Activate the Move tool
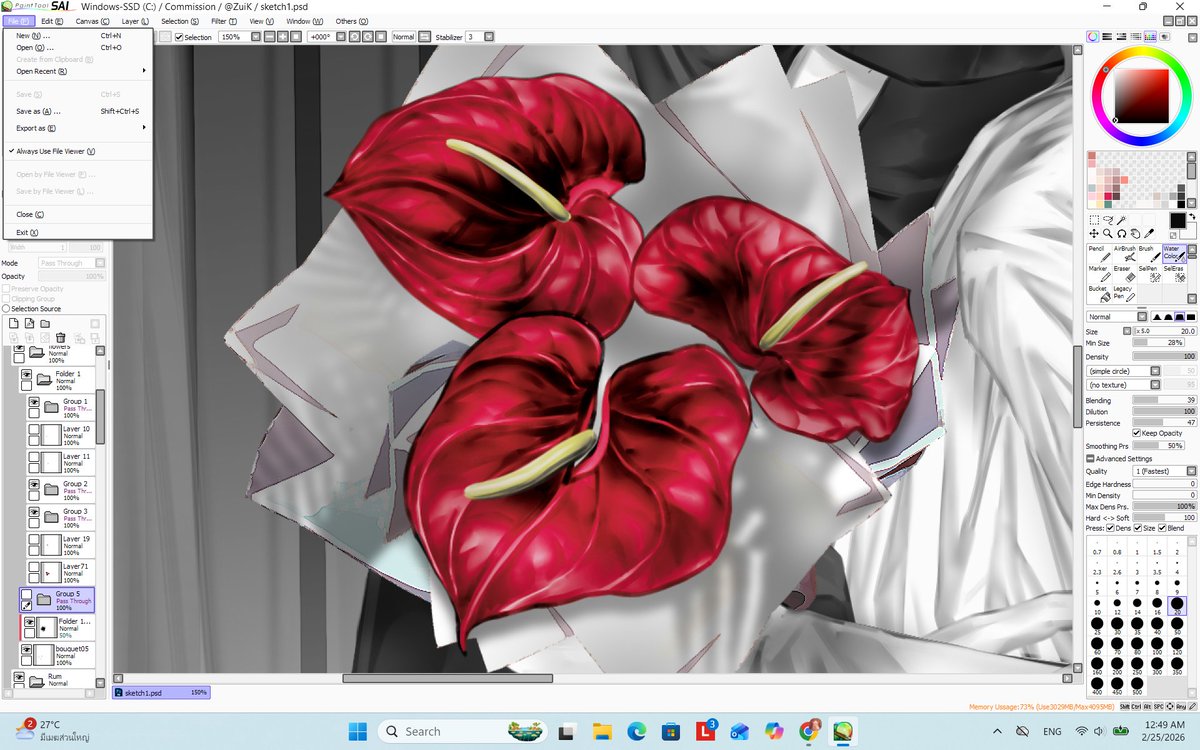Screen dimensions: 1200x750 tap(1094, 233)
